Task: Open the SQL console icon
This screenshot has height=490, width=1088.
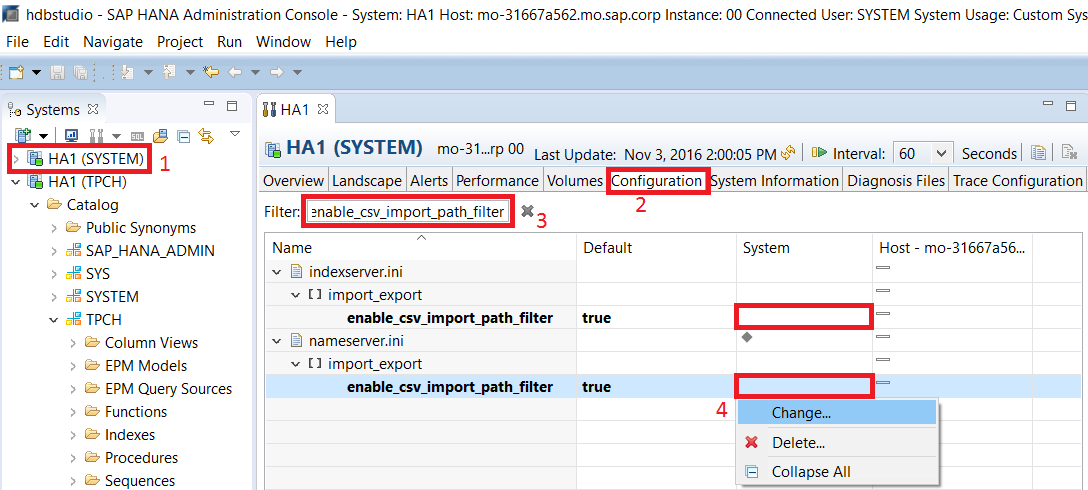Action: coord(138,135)
